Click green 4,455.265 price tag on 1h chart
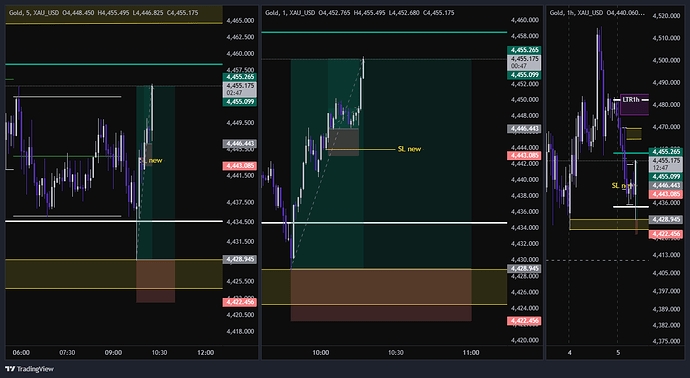This screenshot has height=378, width=690. click(x=666, y=151)
